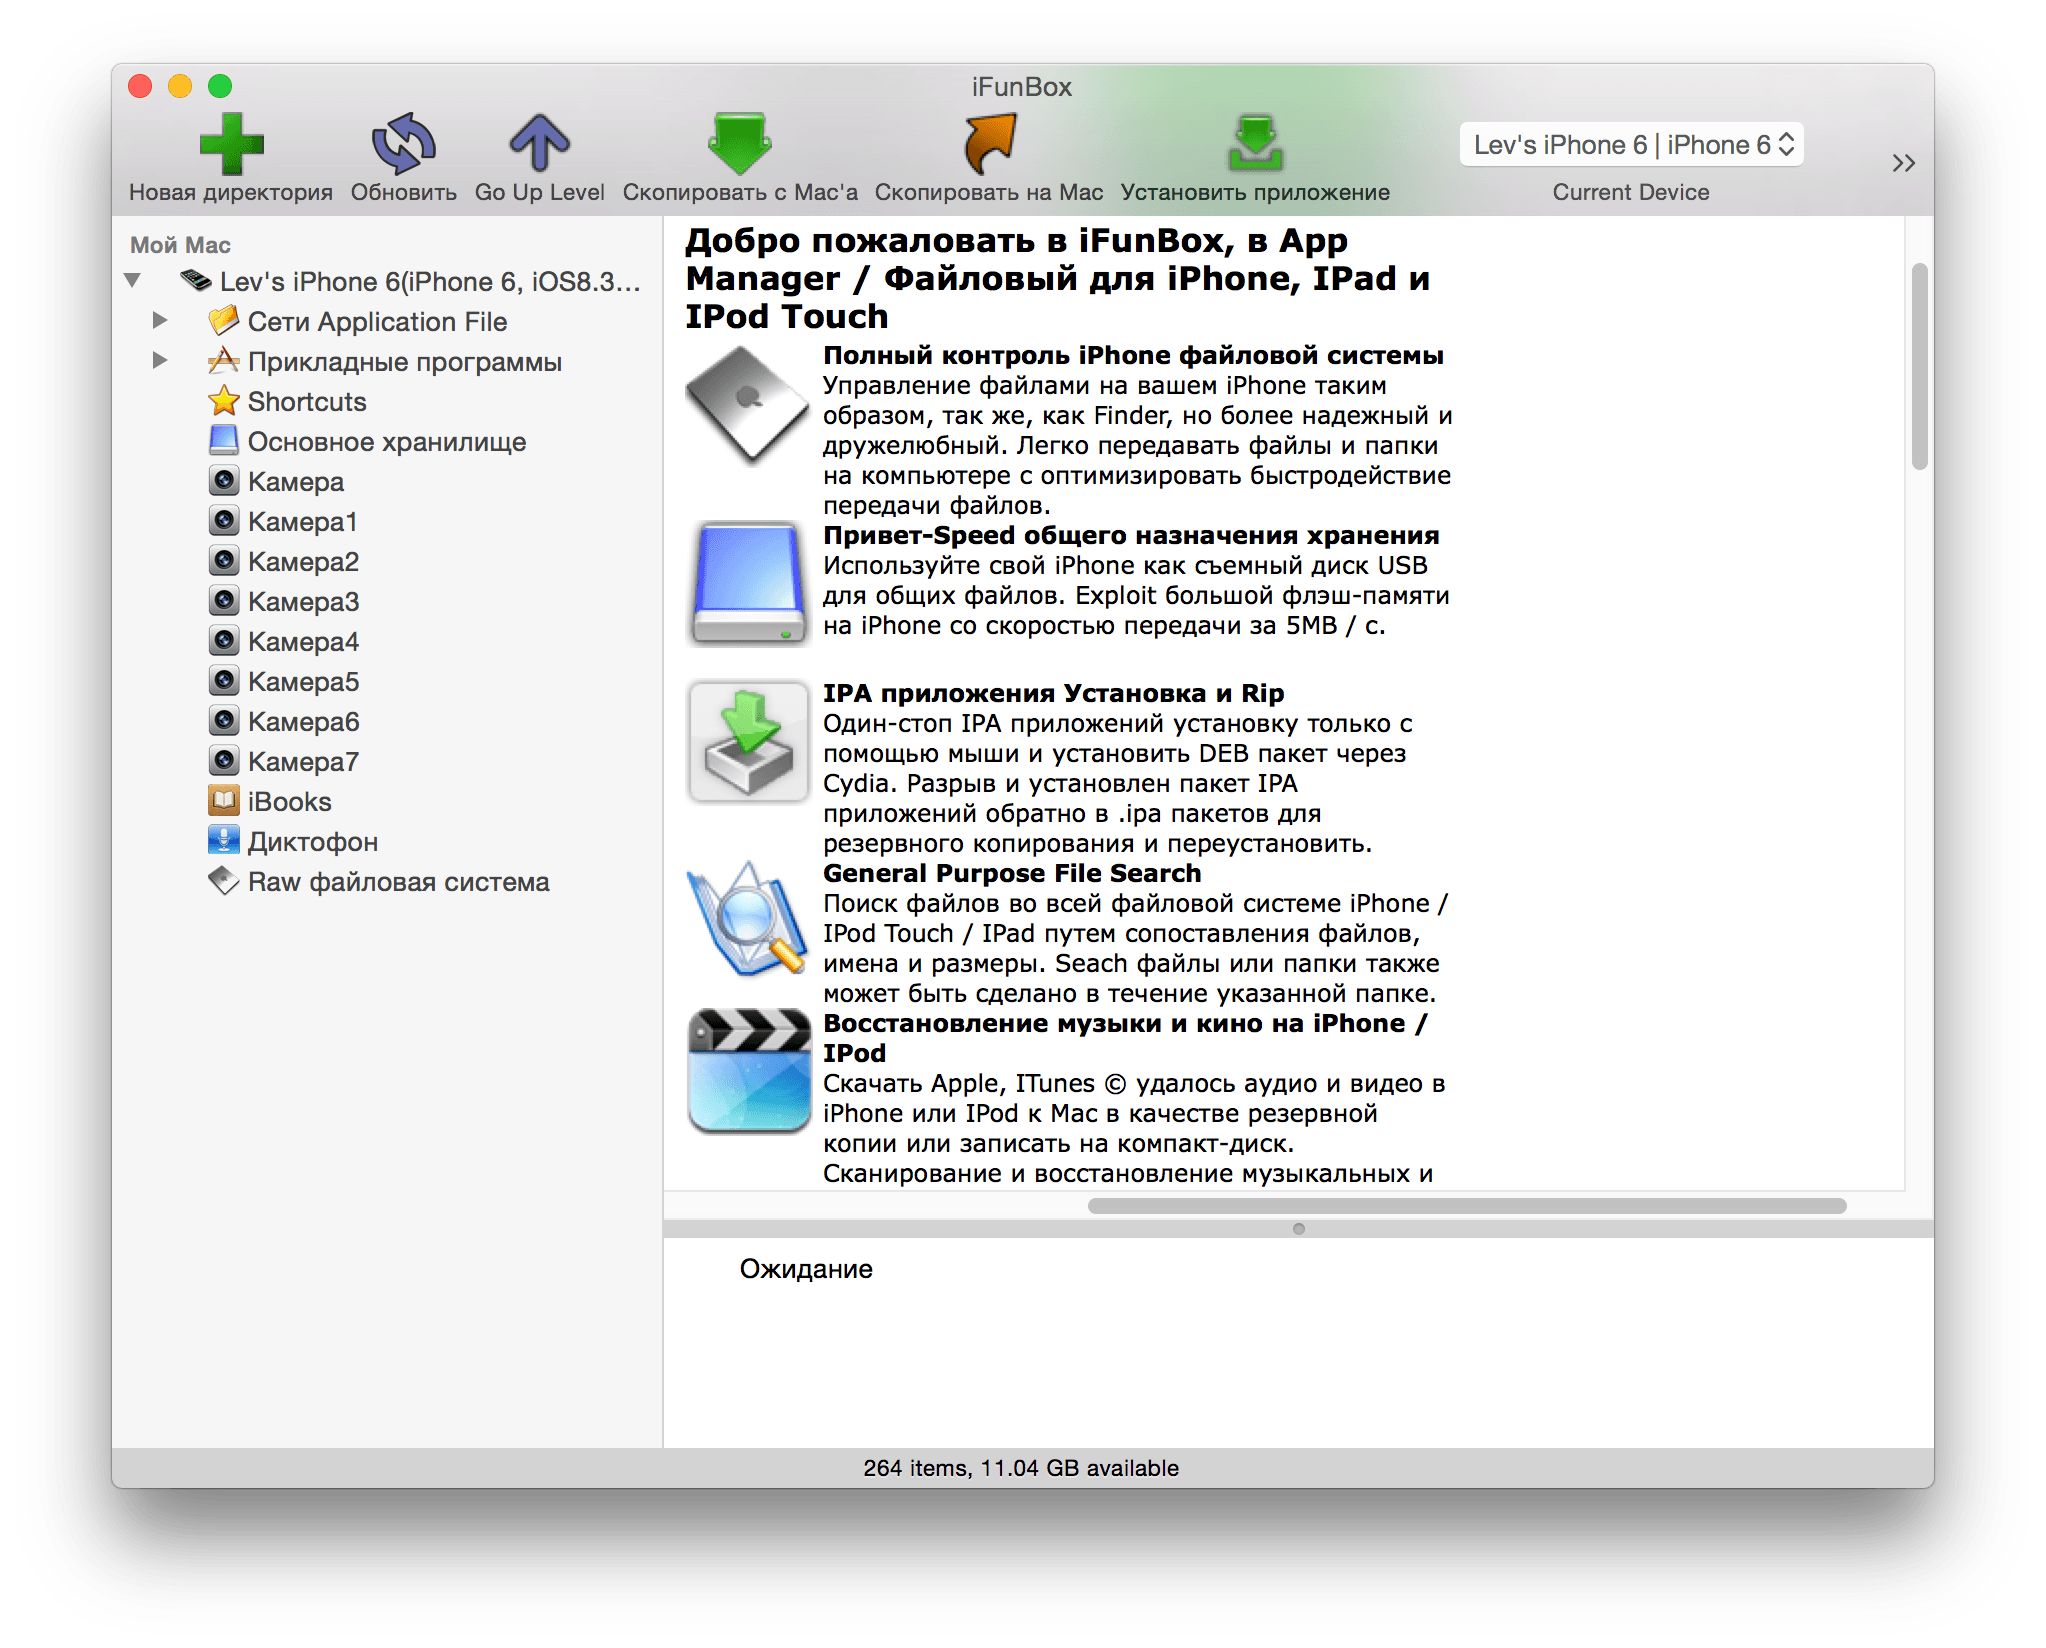Click the IPA приложения Установка и Rip heading
The height and width of the screenshot is (1648, 2046).
tap(1053, 693)
